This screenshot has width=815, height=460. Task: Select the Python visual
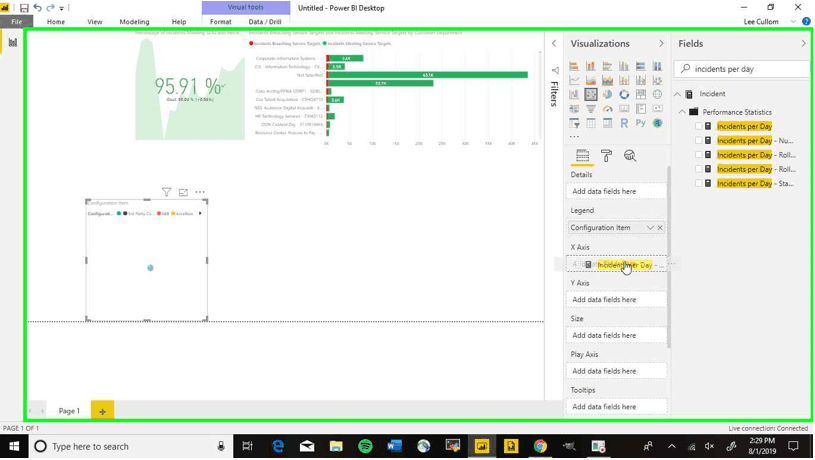(640, 123)
